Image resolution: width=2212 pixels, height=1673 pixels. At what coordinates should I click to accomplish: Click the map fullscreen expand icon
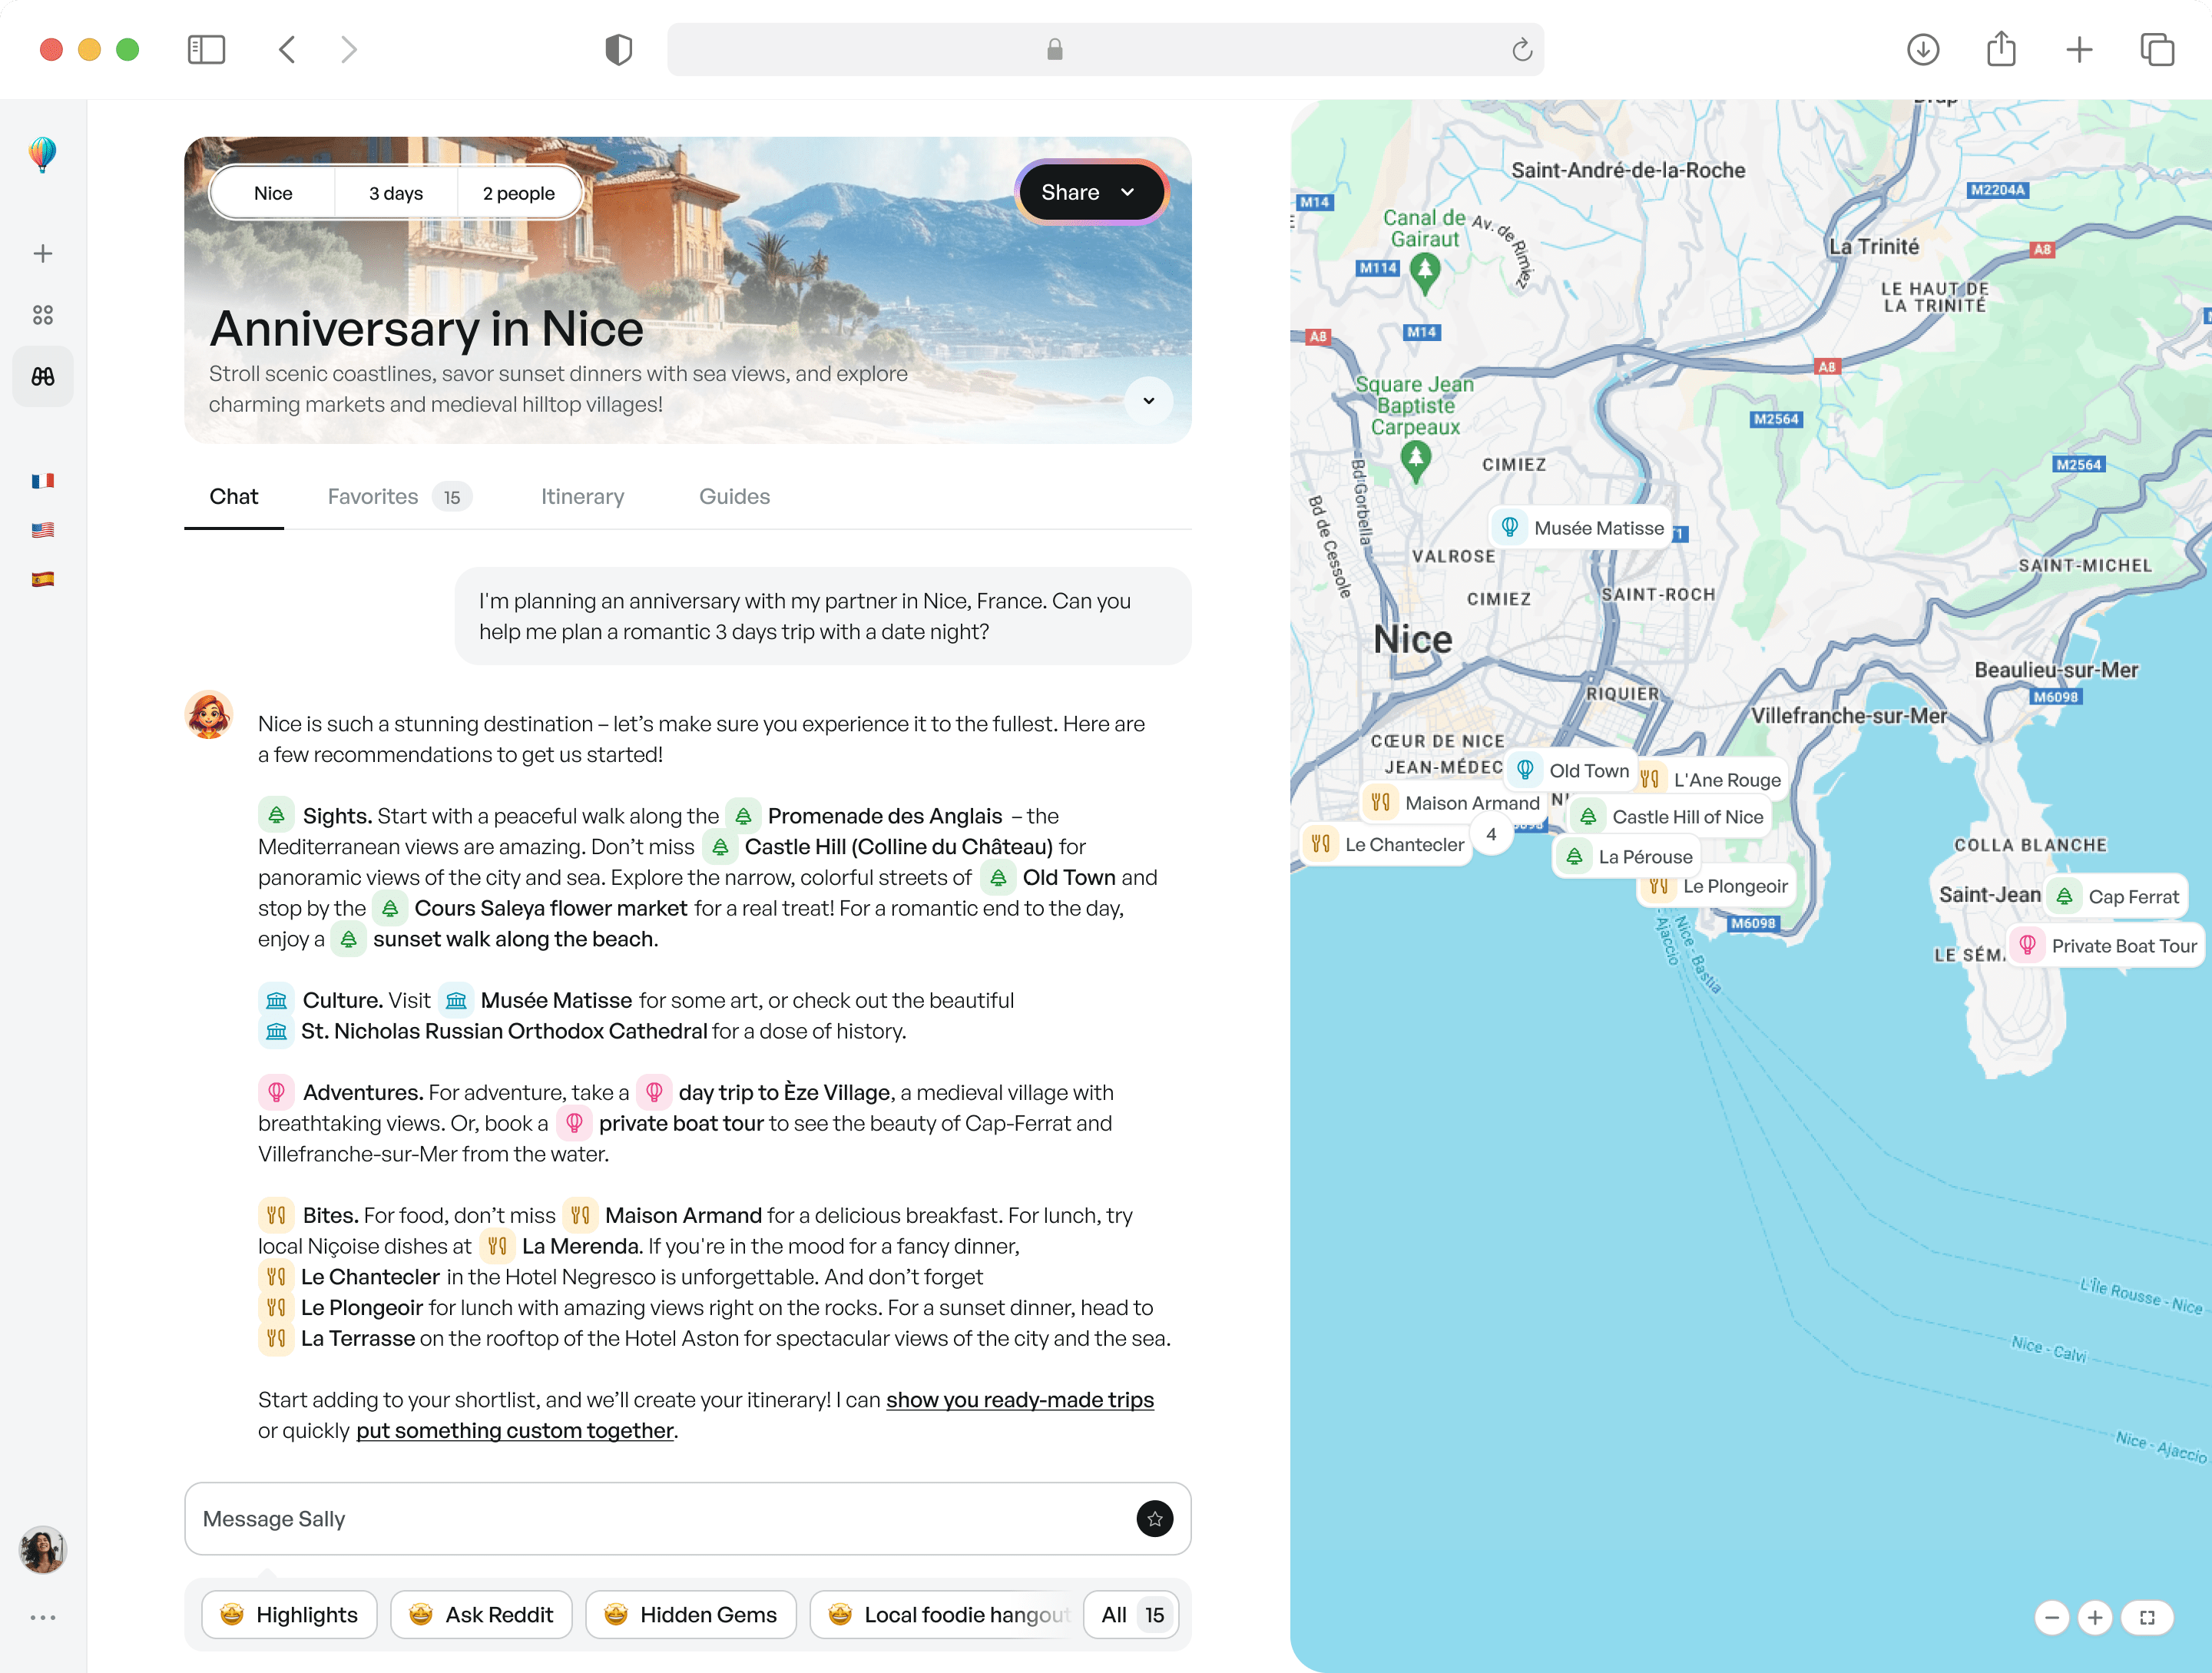click(2147, 1617)
